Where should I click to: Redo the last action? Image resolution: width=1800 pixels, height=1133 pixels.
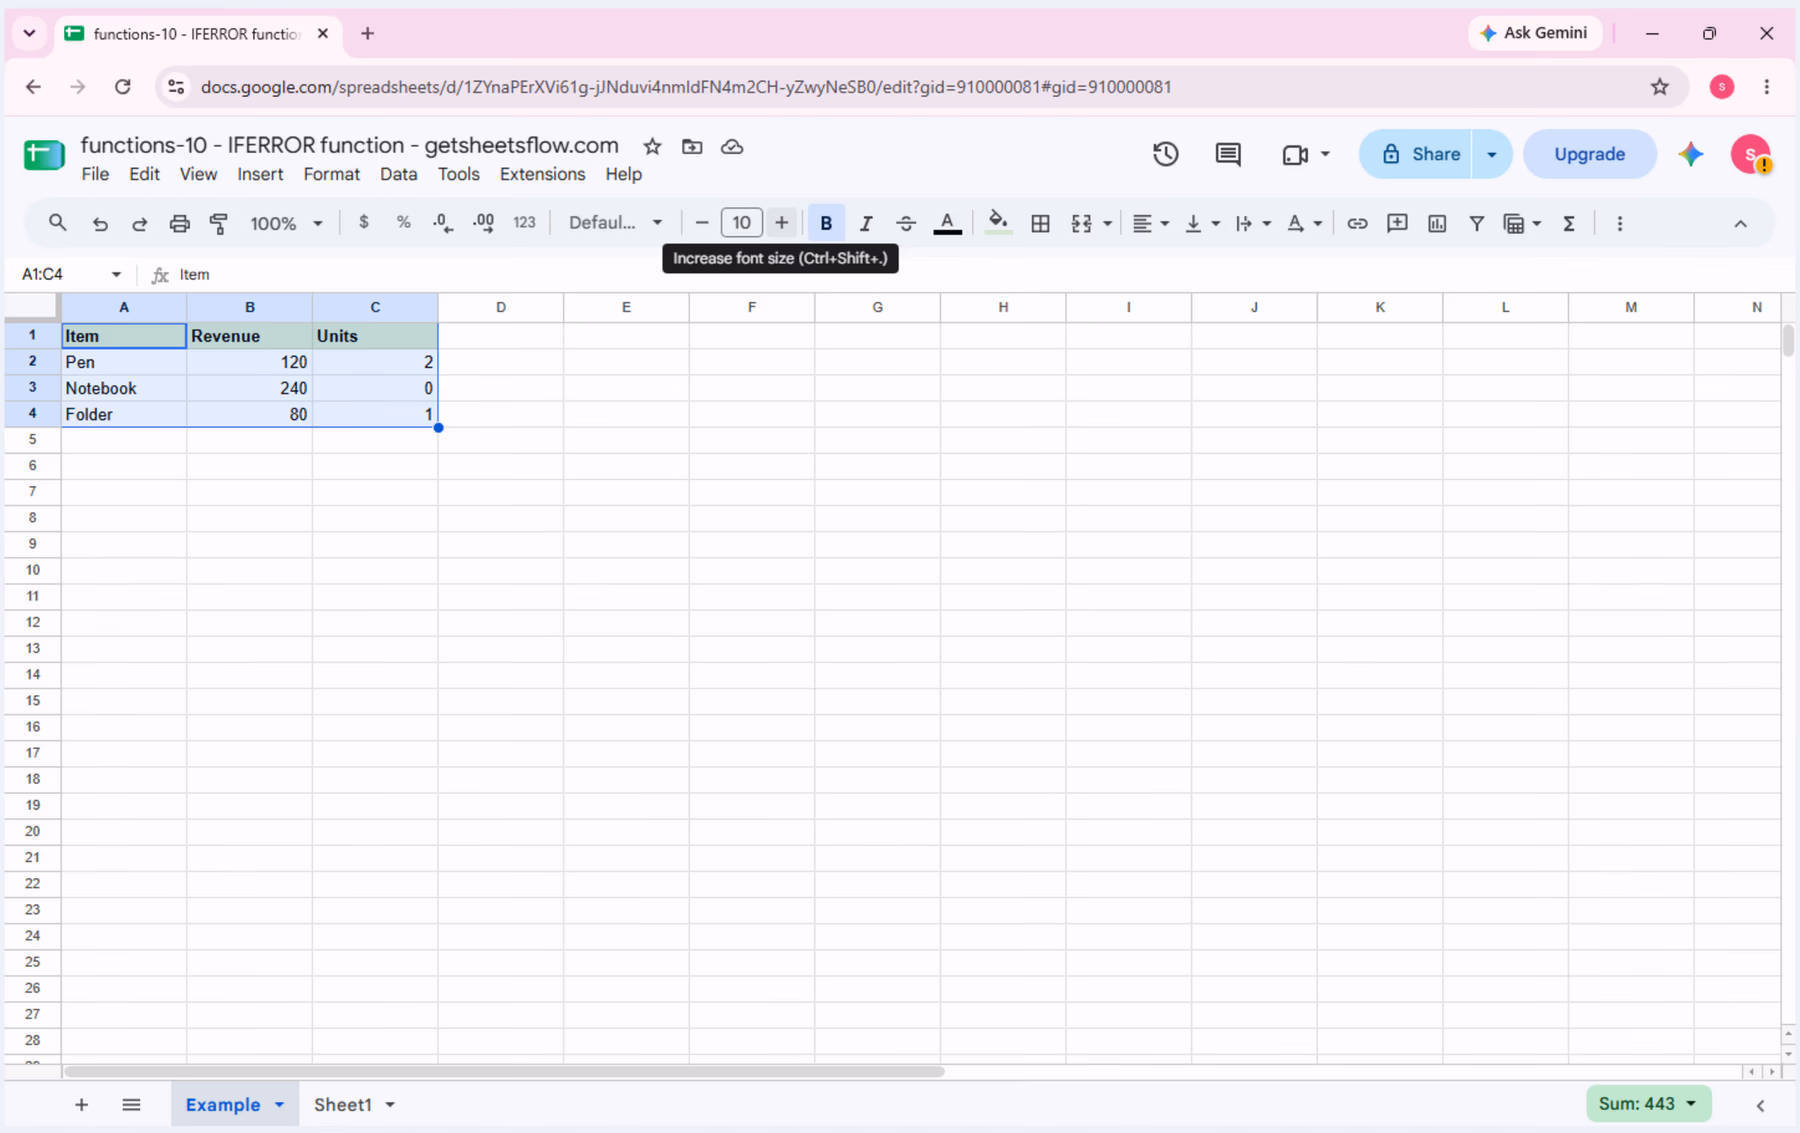pyautogui.click(x=140, y=223)
